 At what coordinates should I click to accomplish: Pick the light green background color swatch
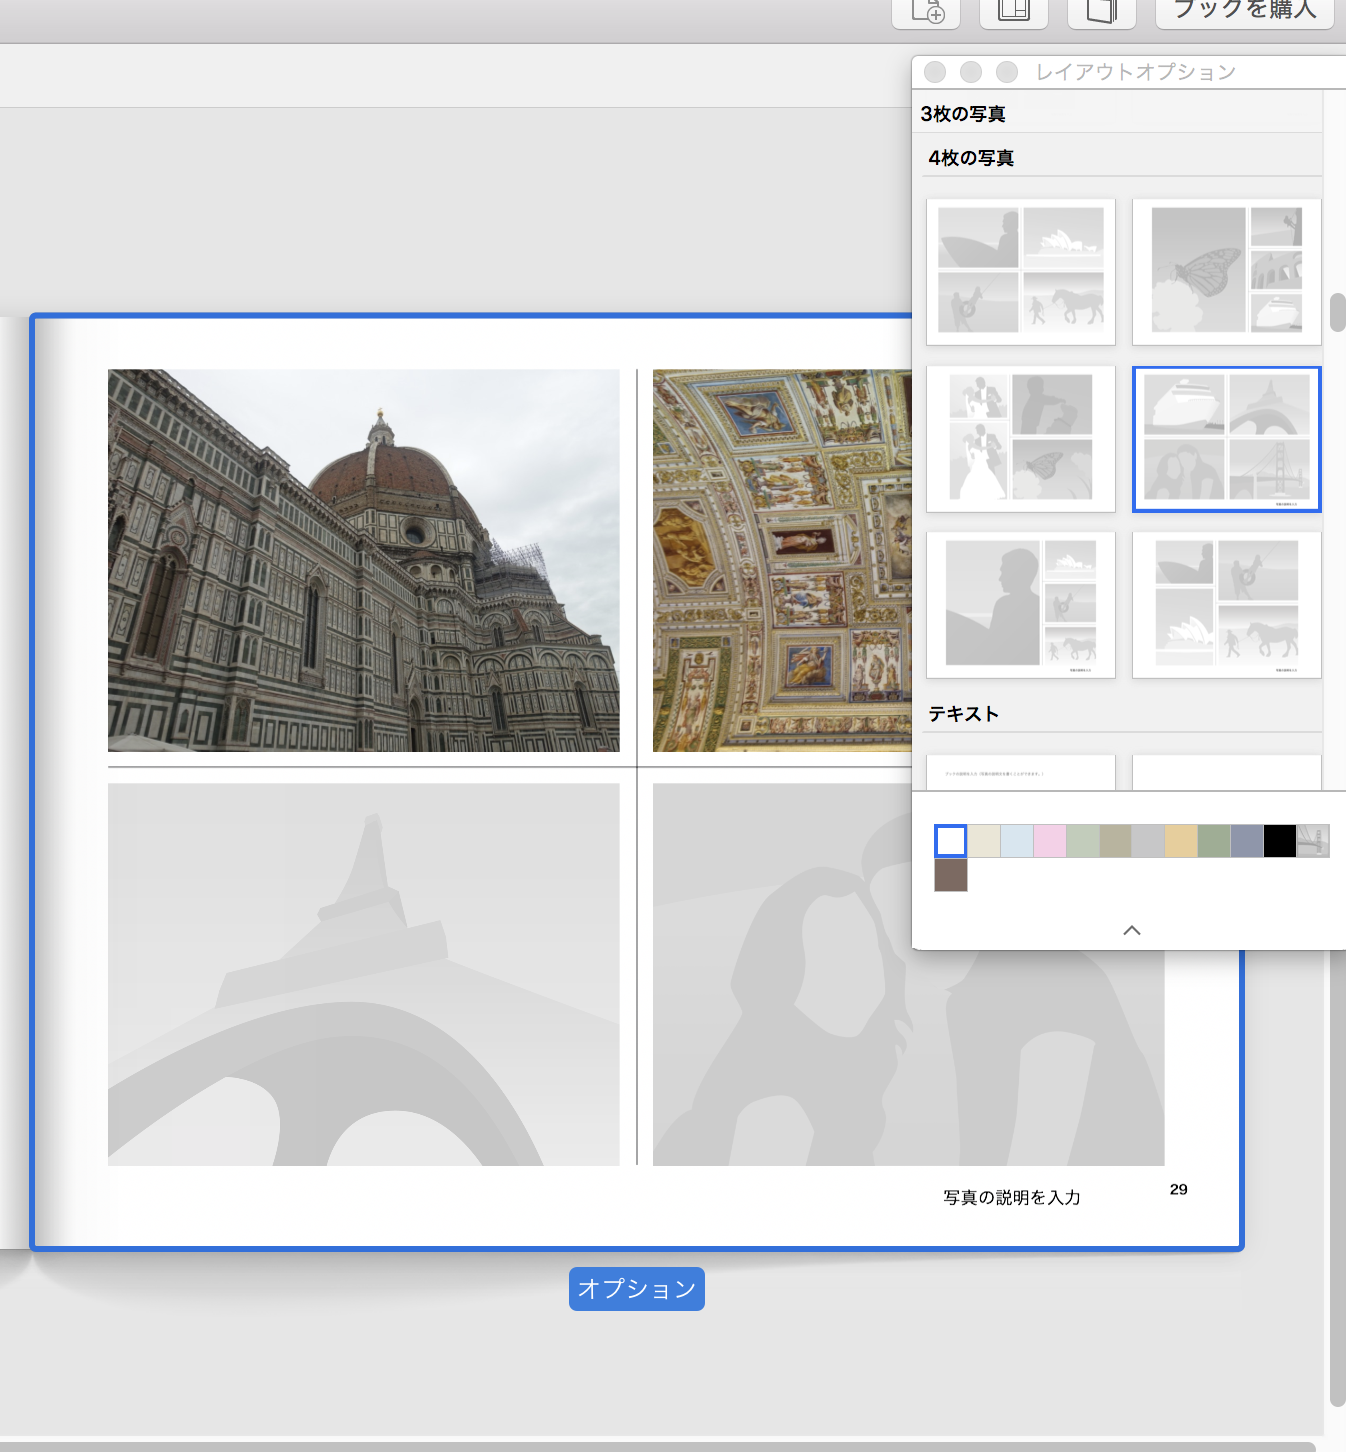[1083, 841]
